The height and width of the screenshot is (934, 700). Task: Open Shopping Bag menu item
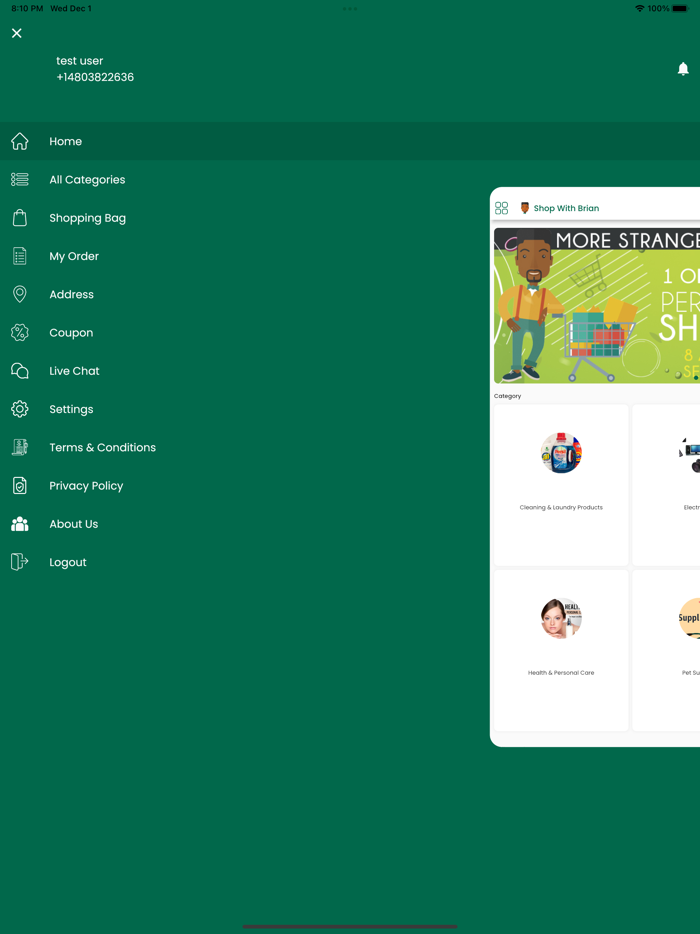click(88, 218)
